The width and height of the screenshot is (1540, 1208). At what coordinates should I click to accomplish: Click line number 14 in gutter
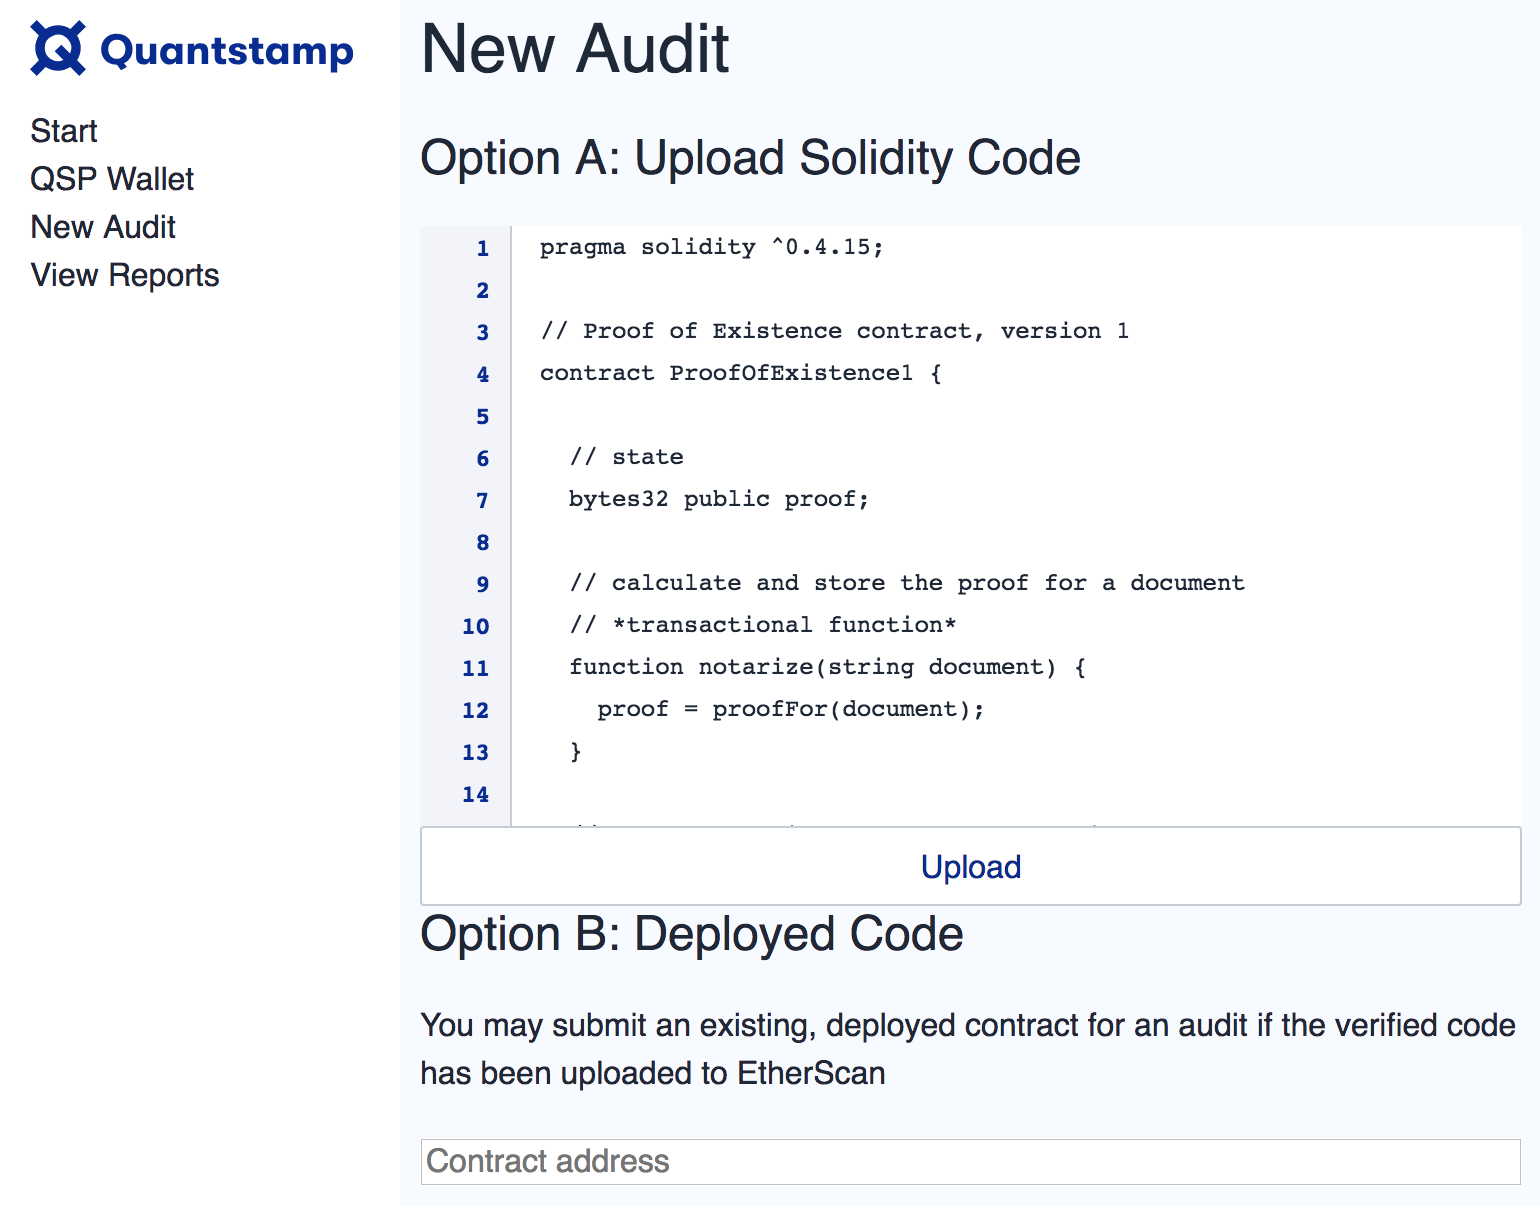[476, 794]
